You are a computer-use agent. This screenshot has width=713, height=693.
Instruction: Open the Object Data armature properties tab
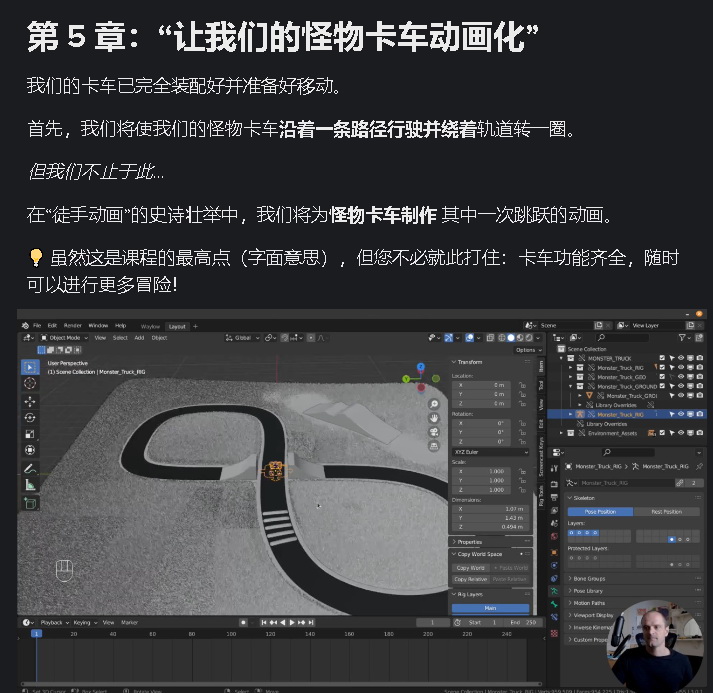(554, 592)
